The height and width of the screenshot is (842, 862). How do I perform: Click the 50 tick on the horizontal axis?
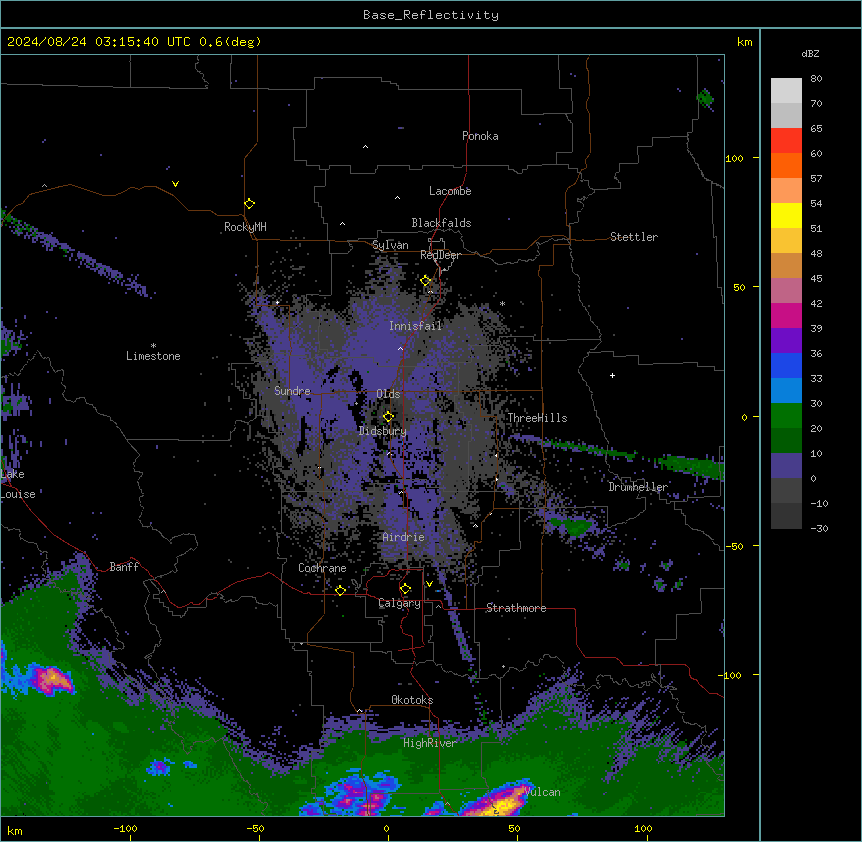514,828
